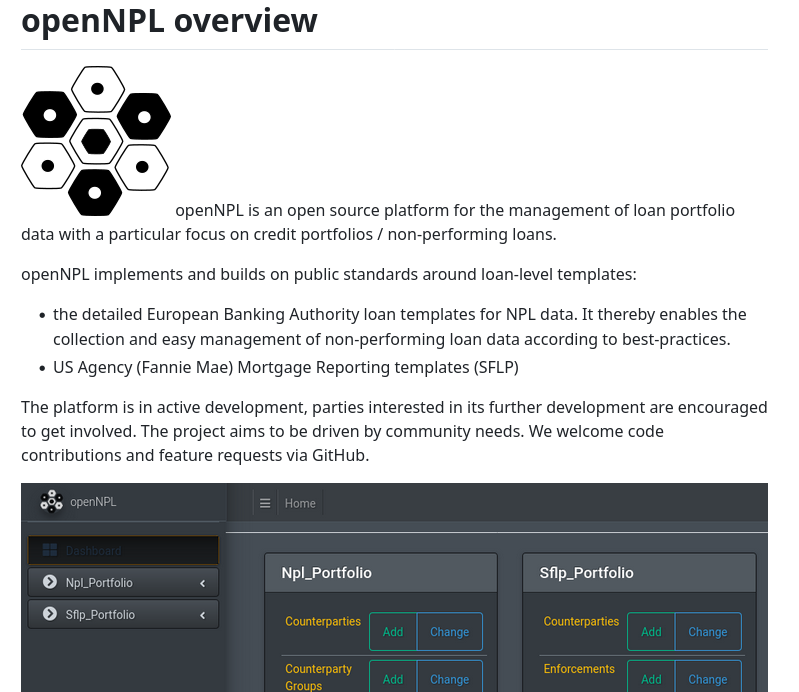Open the Counterparties link in the Npl_Portfolio card

[x=323, y=621]
